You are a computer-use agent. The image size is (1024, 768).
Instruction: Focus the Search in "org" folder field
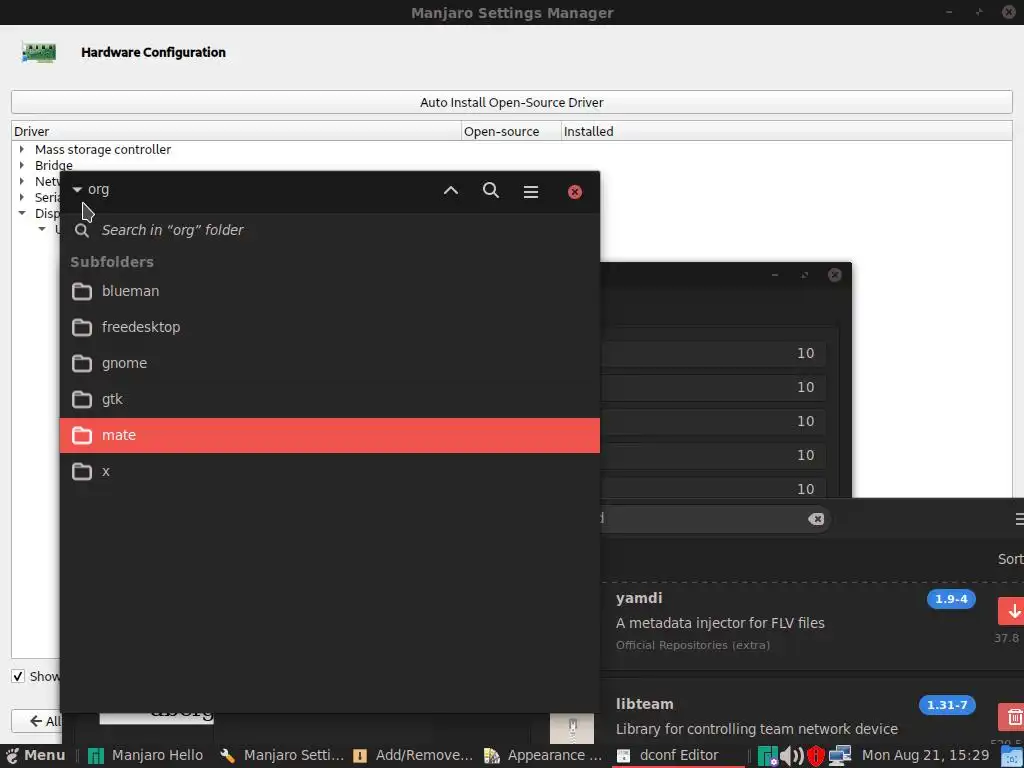click(x=330, y=230)
